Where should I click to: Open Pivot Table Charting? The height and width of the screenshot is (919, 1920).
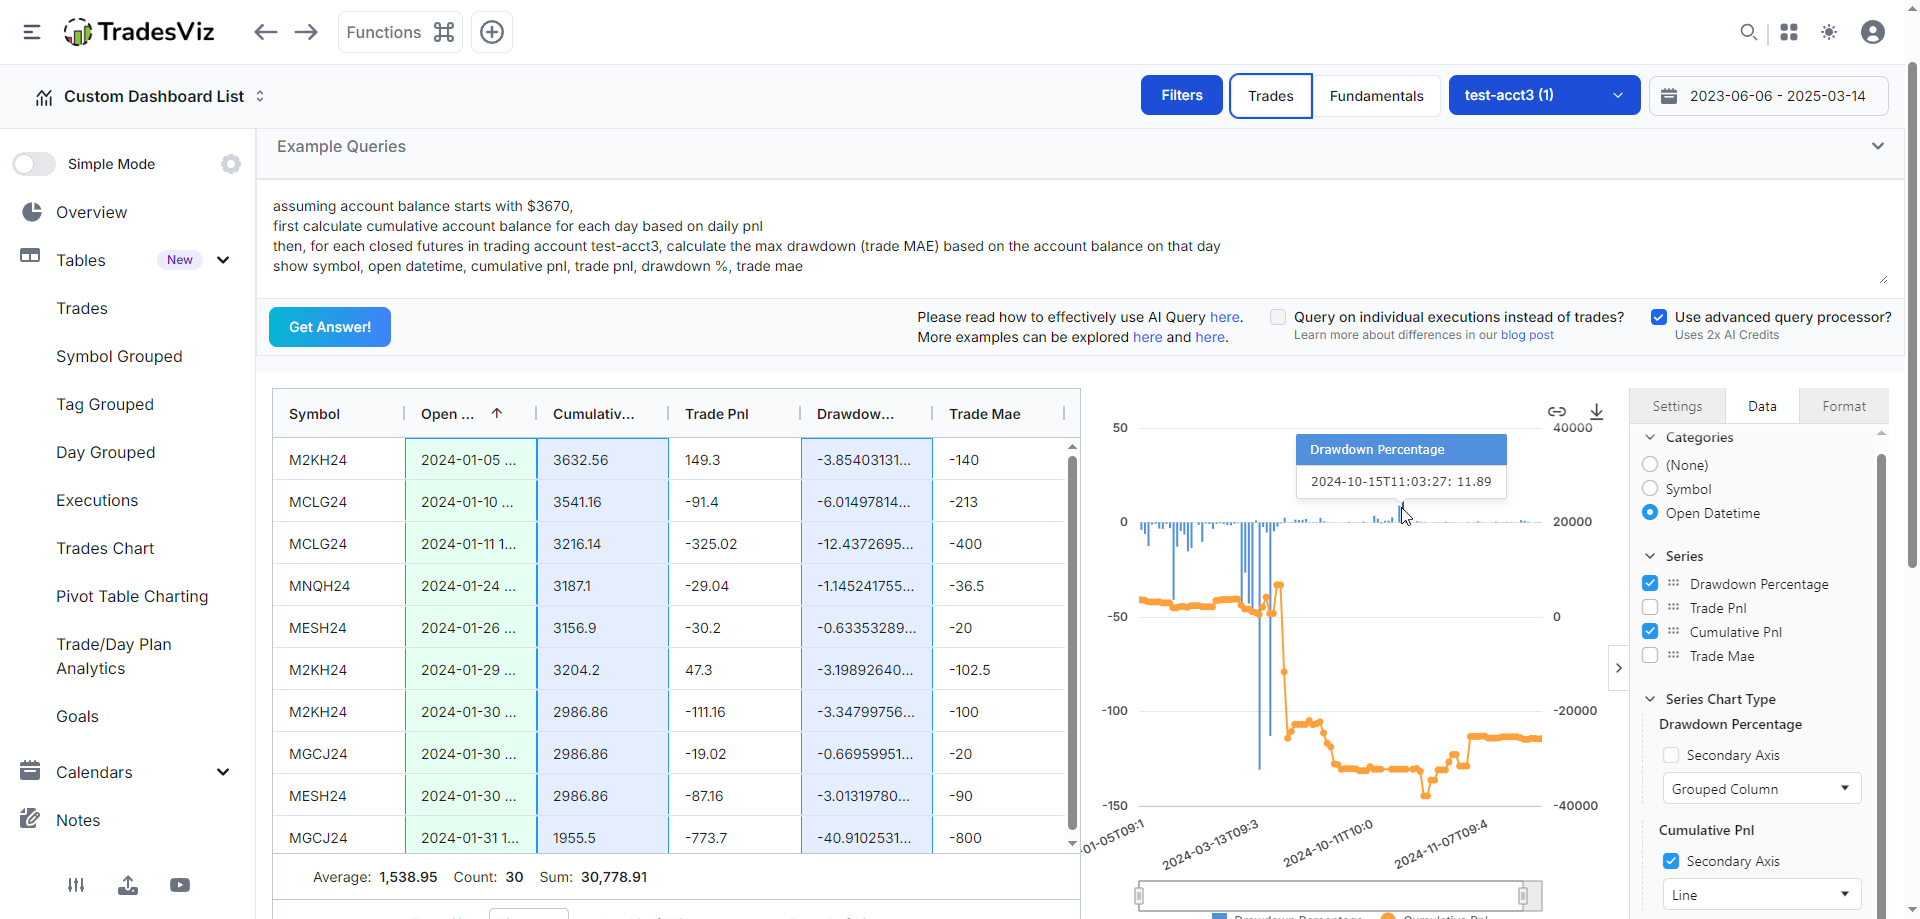[x=132, y=596]
